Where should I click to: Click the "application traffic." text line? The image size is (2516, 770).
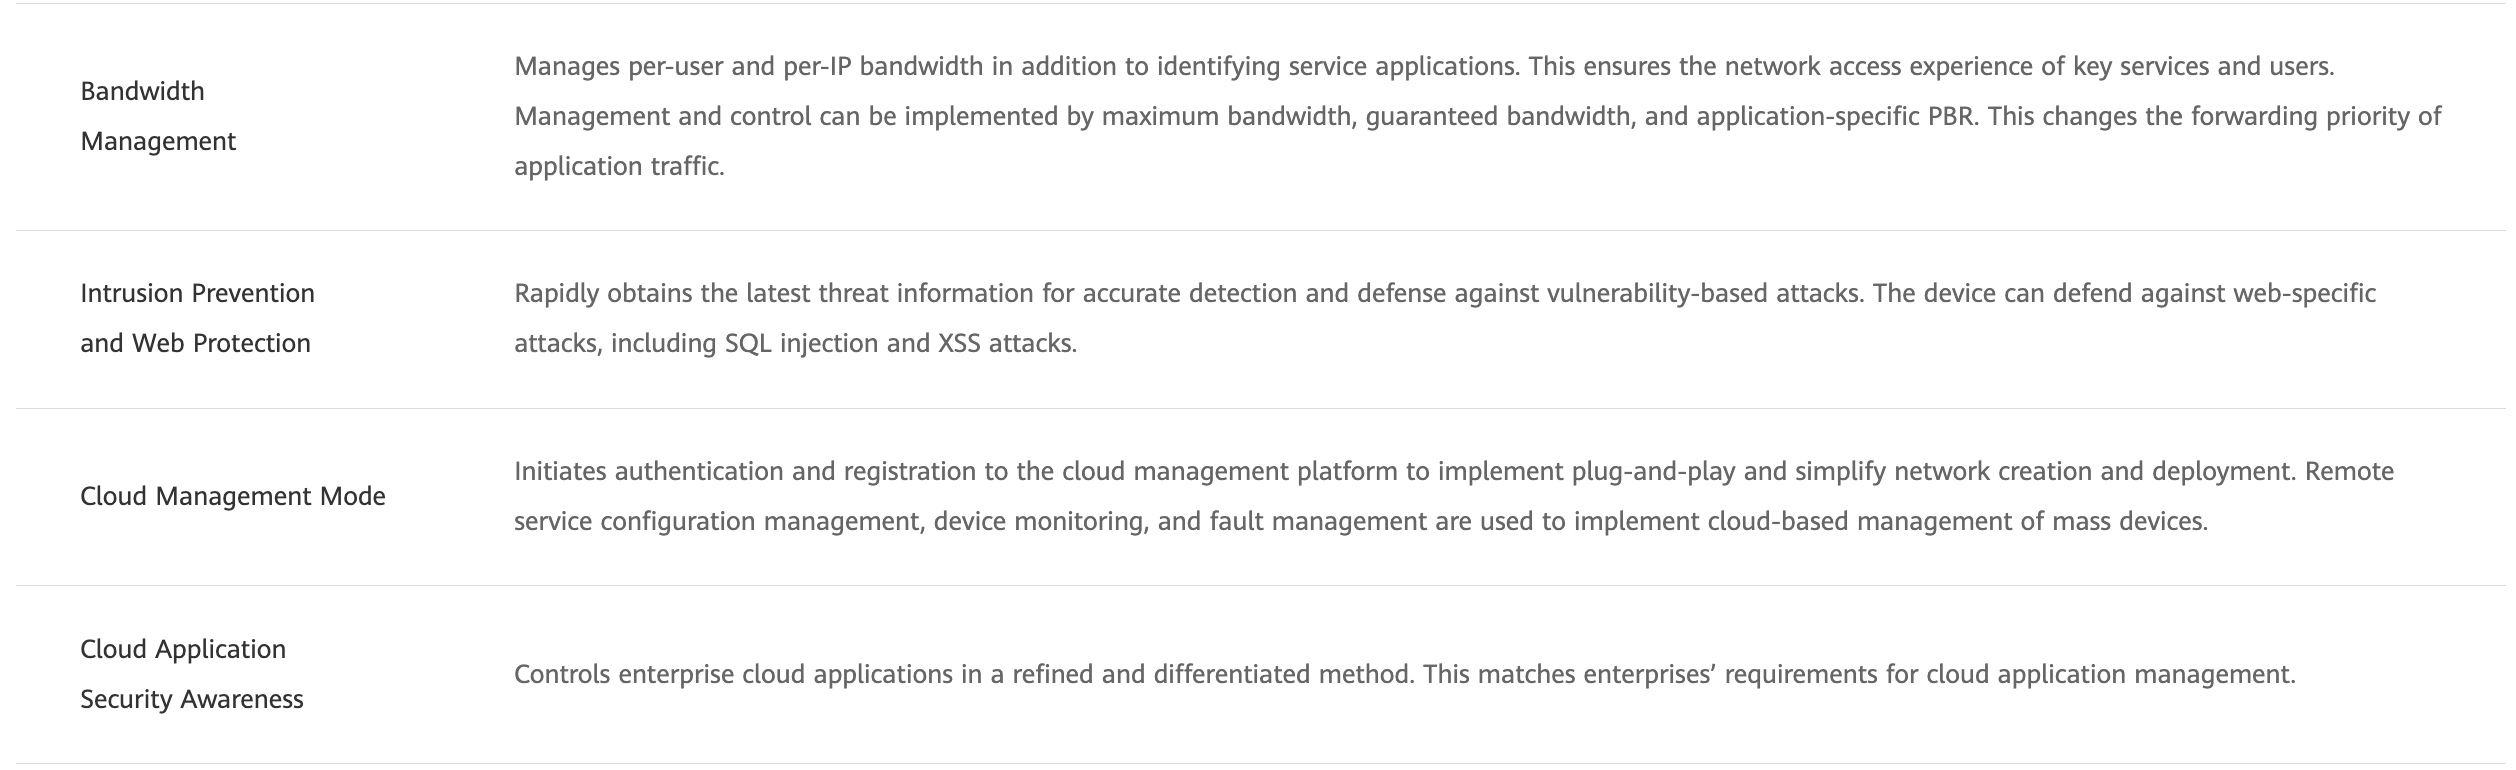[619, 166]
